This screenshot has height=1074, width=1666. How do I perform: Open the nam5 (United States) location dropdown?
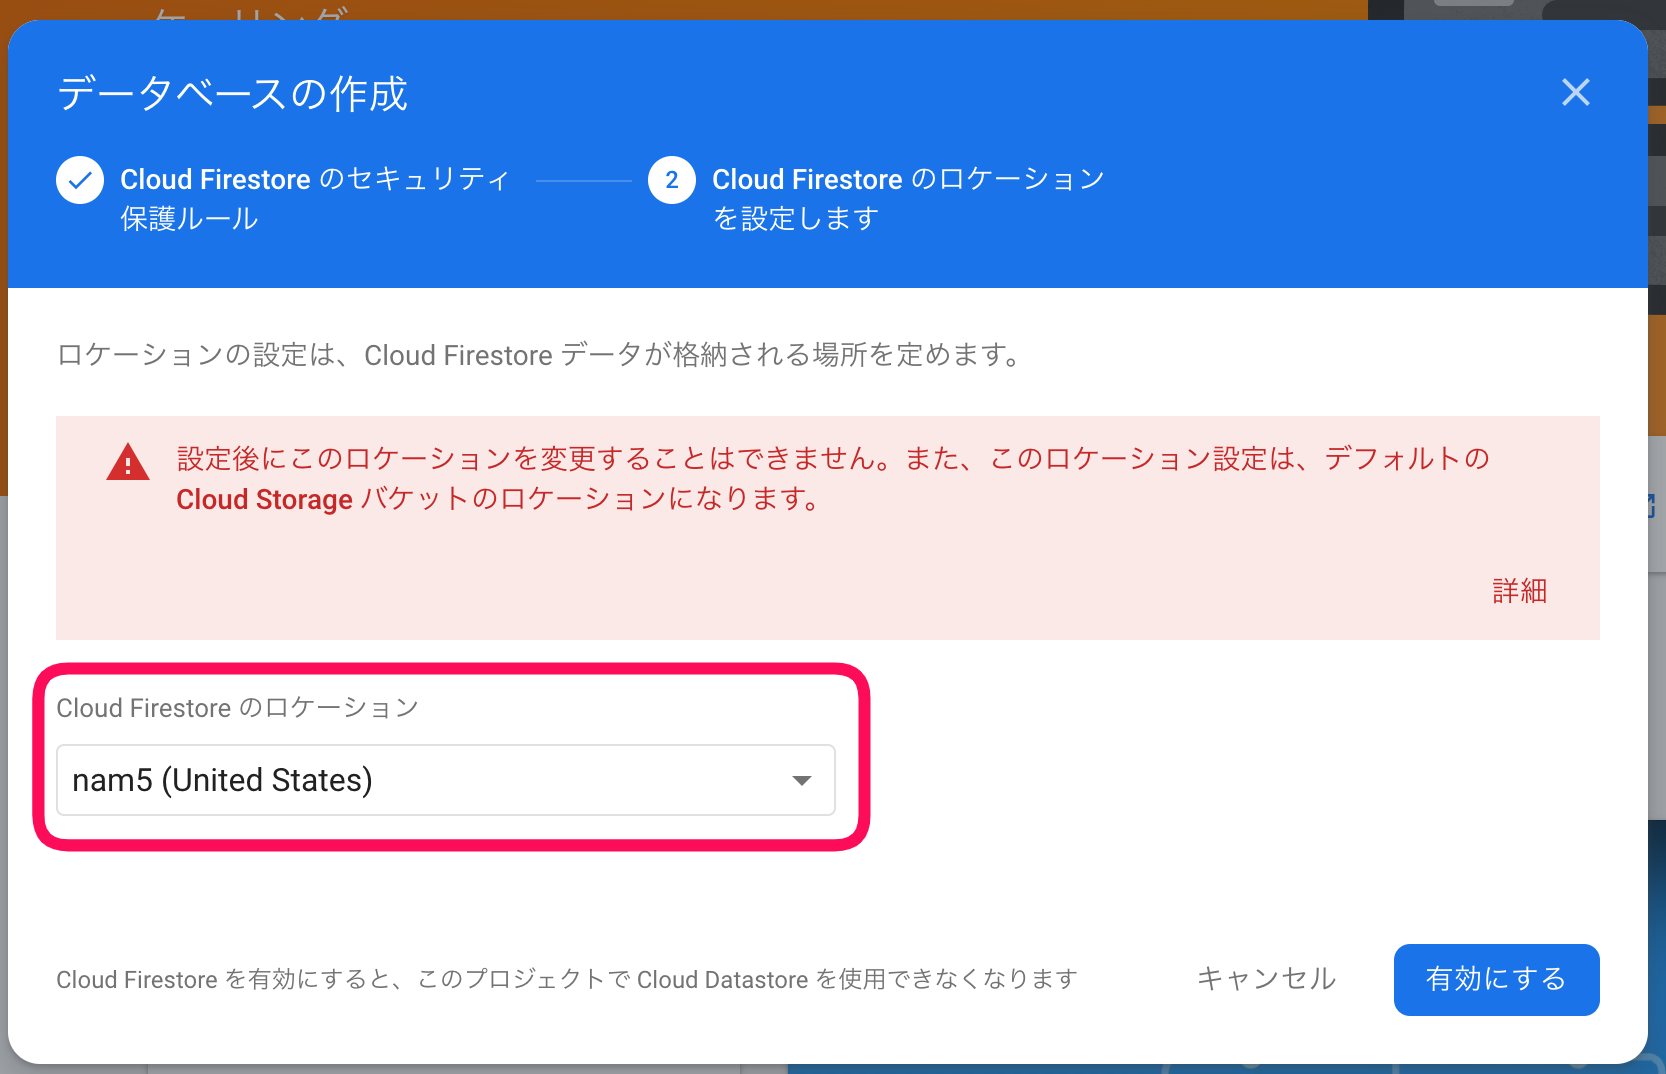pos(446,780)
